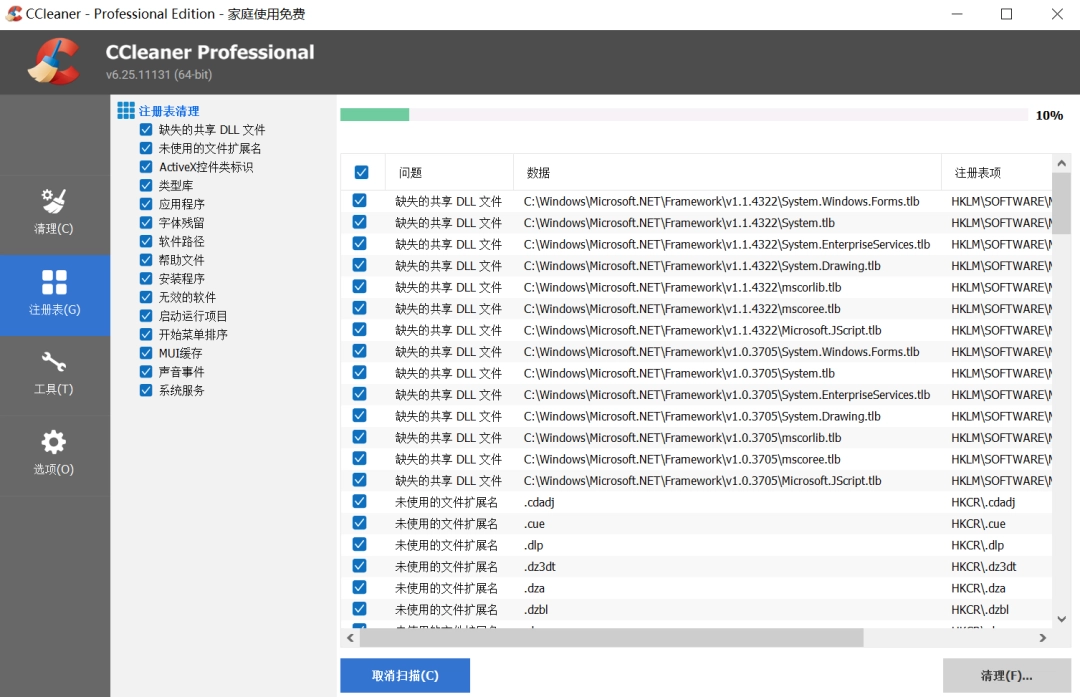The height and width of the screenshot is (697, 1080).
Task: Click the 数据 column header
Action: click(537, 172)
